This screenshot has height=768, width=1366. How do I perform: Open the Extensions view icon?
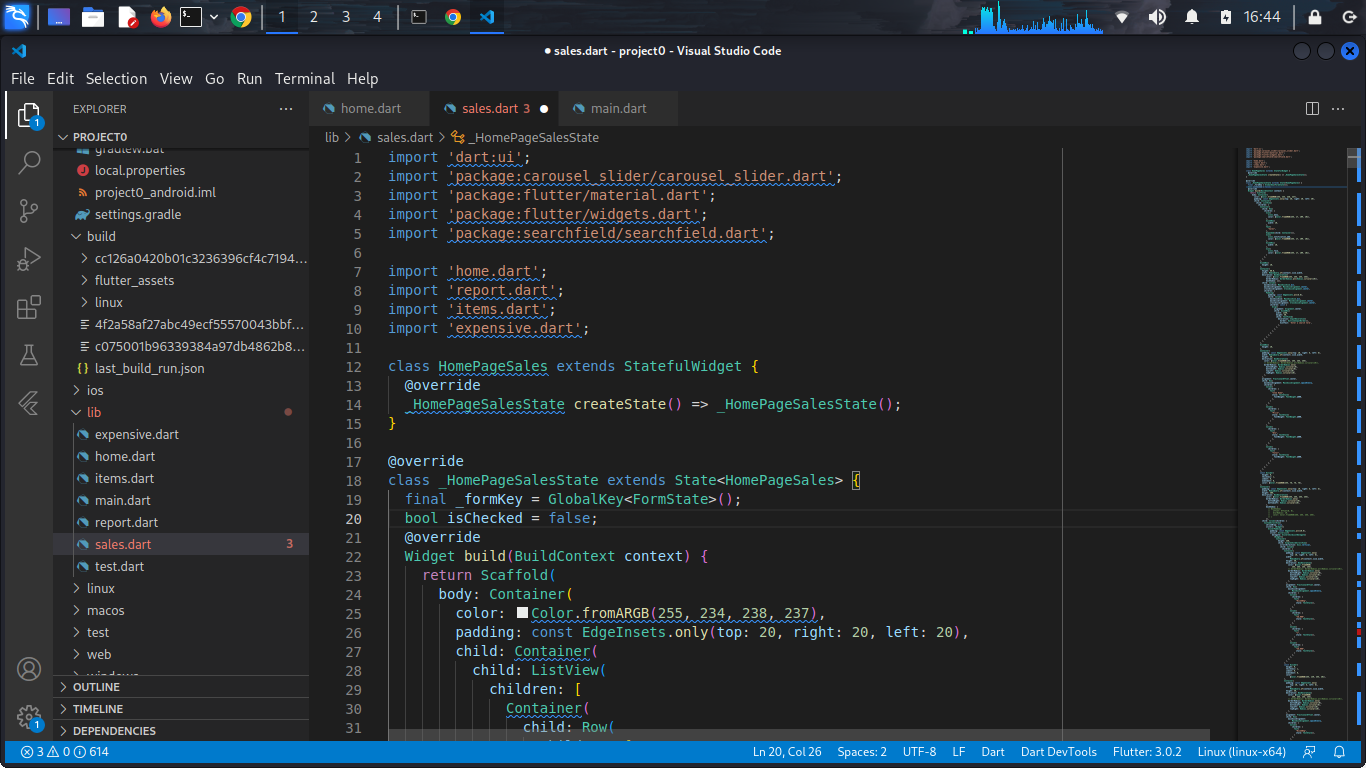tap(29, 306)
